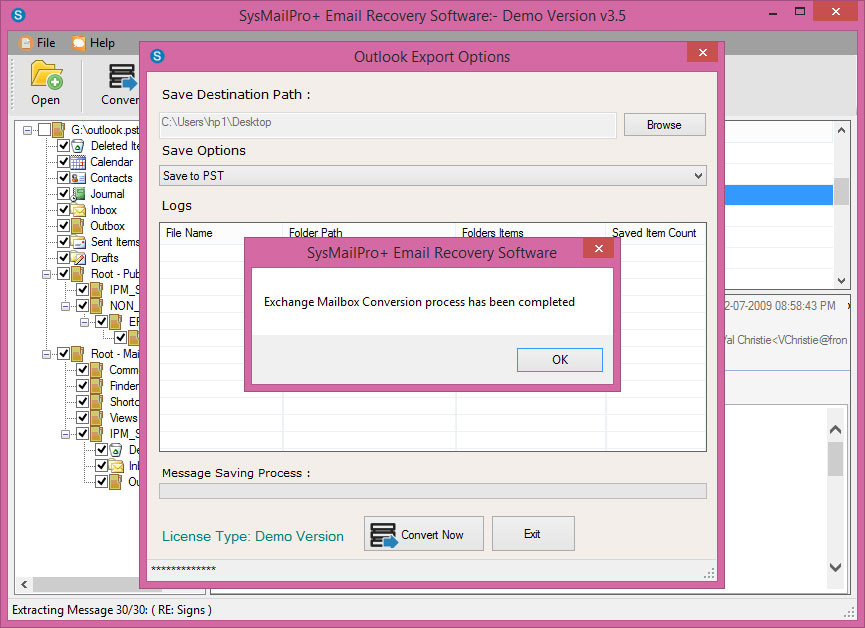Open the Save Options dropdown
865x628 pixels.
click(x=432, y=176)
